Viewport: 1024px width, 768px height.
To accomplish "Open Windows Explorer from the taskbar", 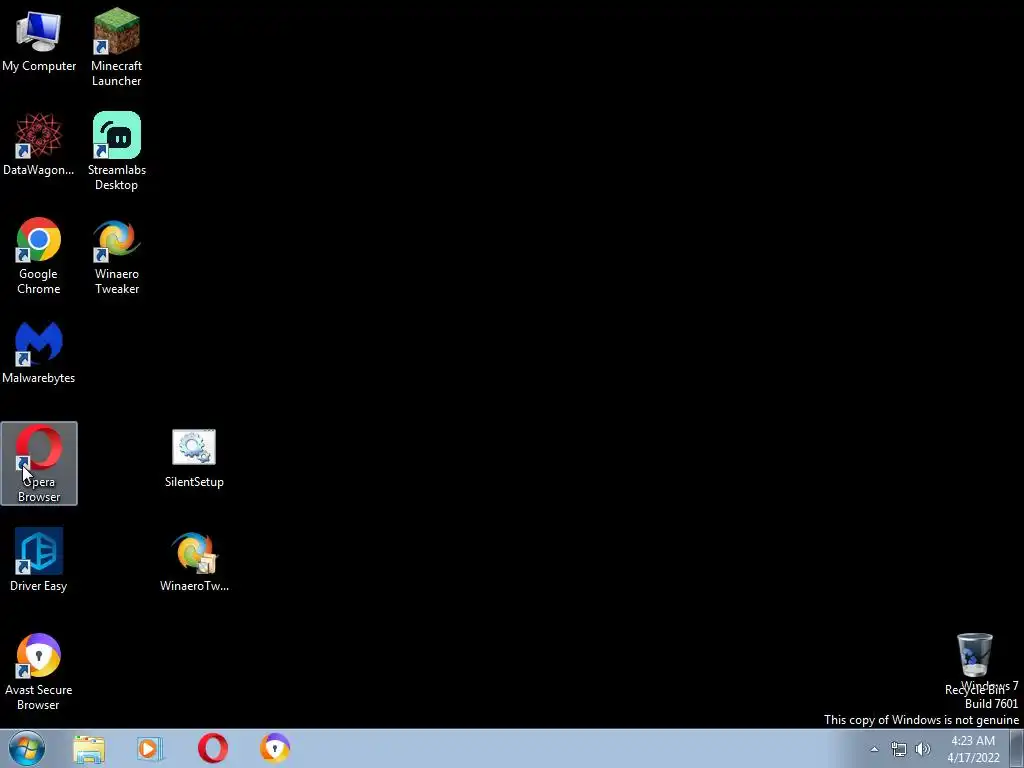I will click(89, 749).
